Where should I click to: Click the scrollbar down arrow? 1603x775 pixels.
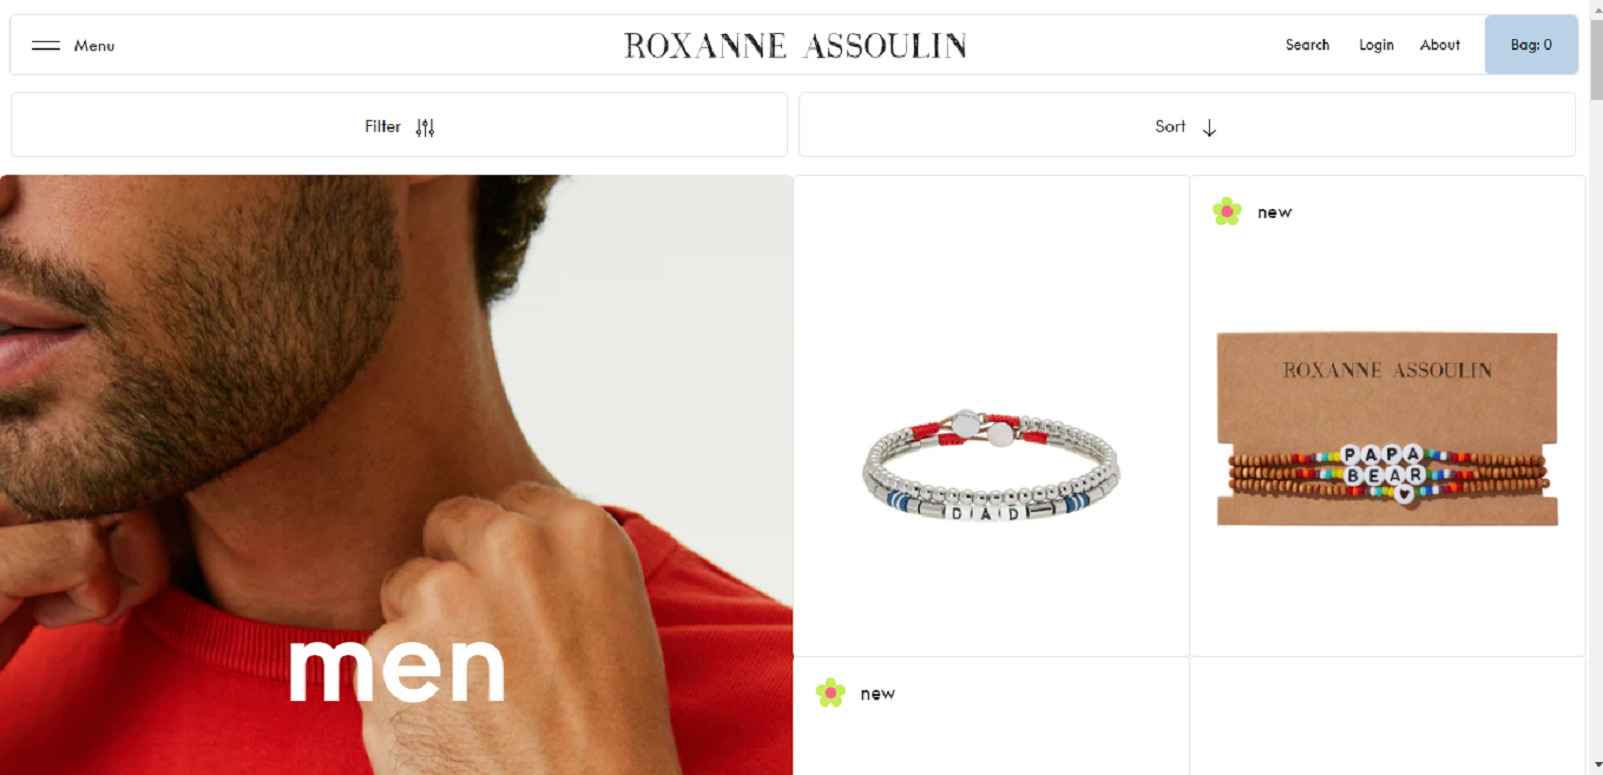click(1595, 766)
